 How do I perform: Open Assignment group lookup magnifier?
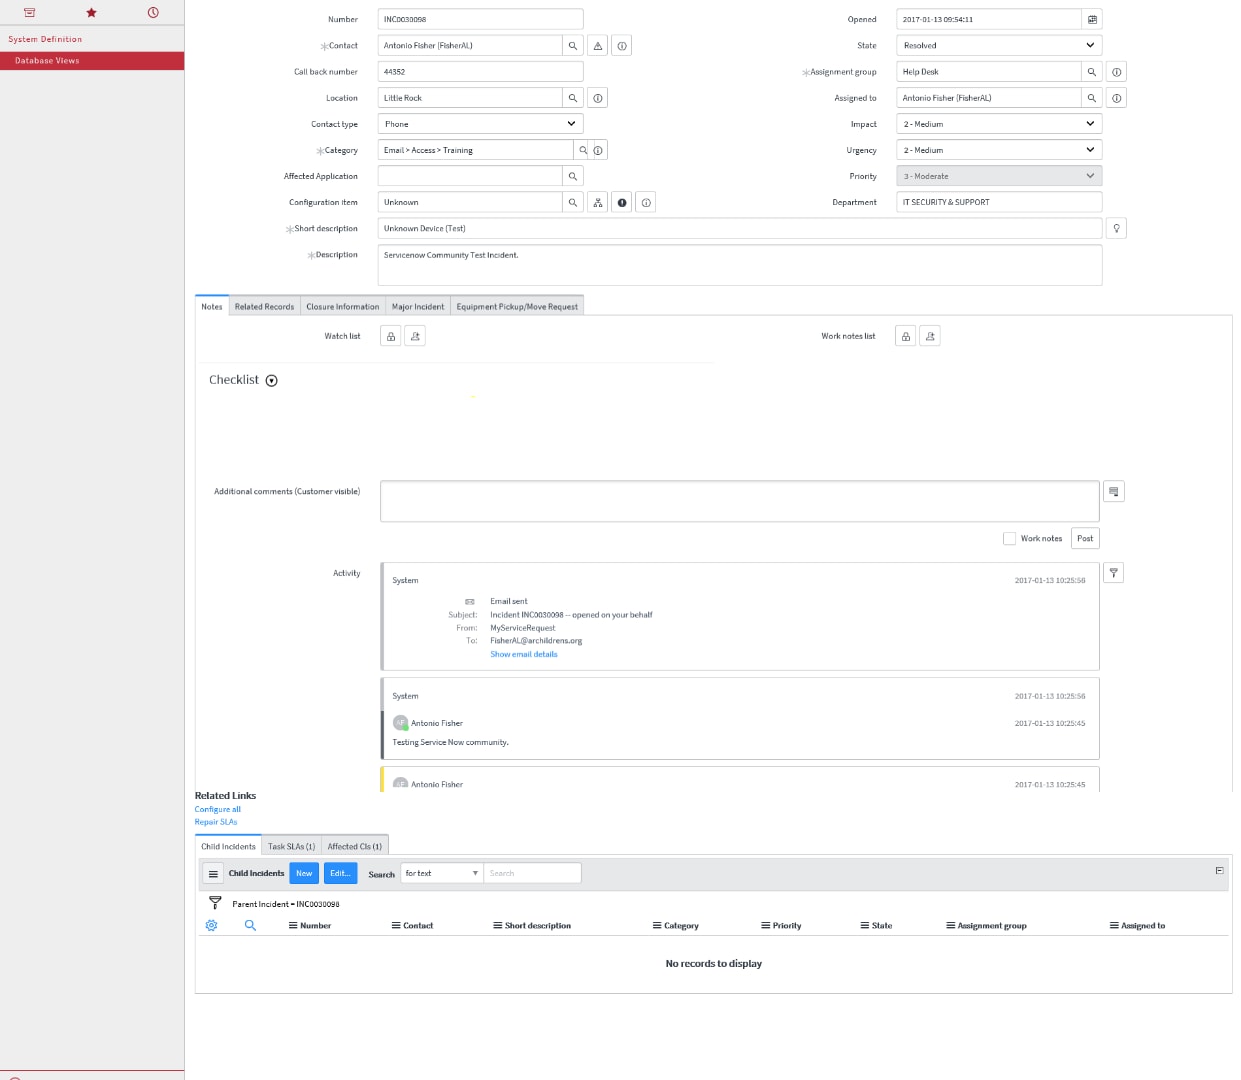pyautogui.click(x=1092, y=72)
